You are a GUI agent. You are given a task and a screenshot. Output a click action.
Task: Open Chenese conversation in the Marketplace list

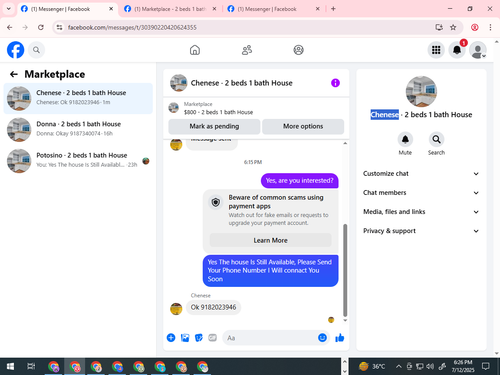coord(78,98)
